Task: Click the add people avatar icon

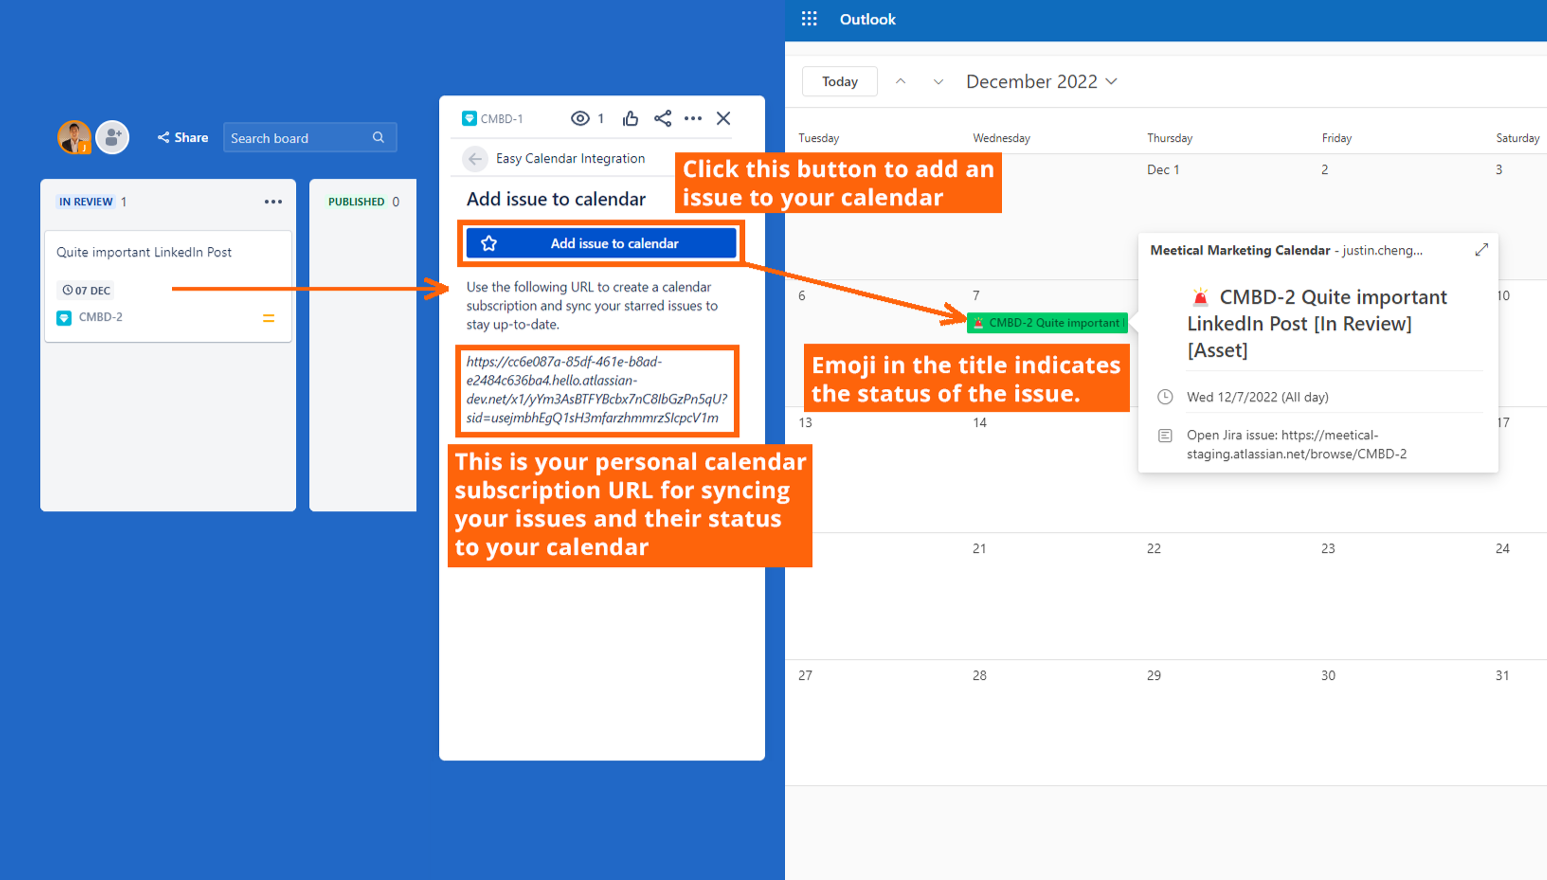Action: pos(112,137)
